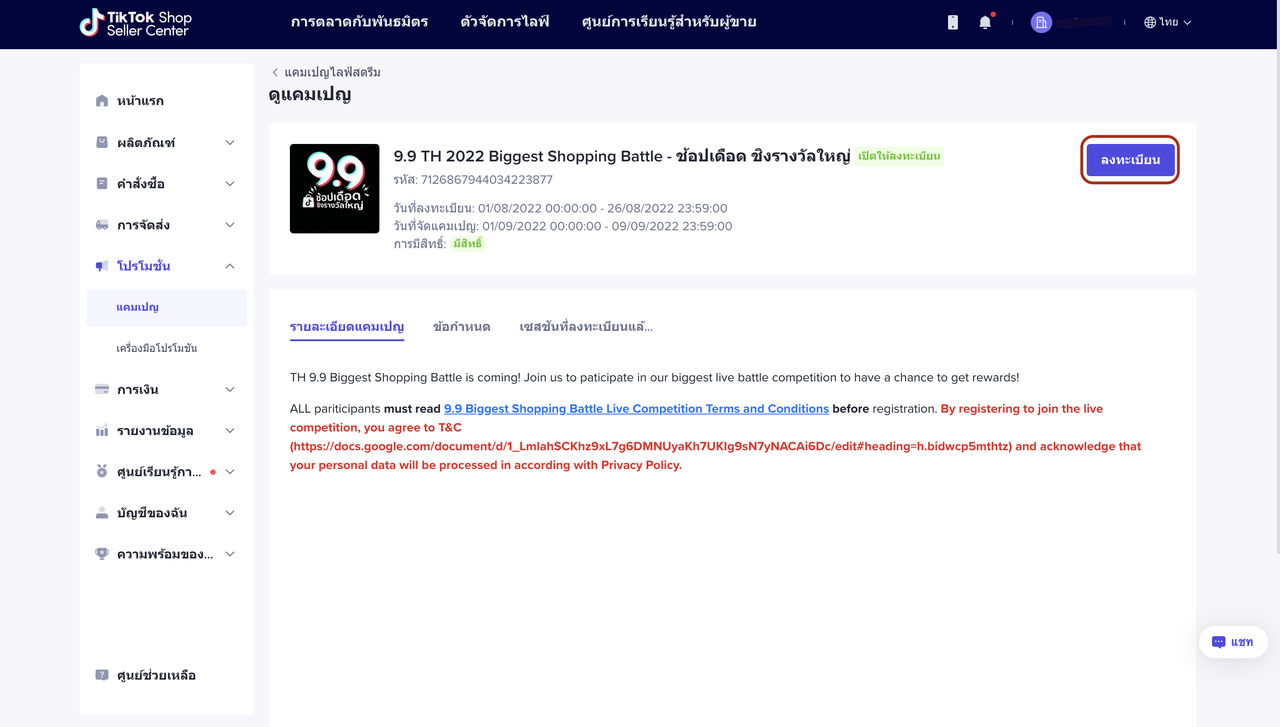Click the เปิดให้ลงทะเบียน status badge
The height and width of the screenshot is (727, 1280).
900,156
